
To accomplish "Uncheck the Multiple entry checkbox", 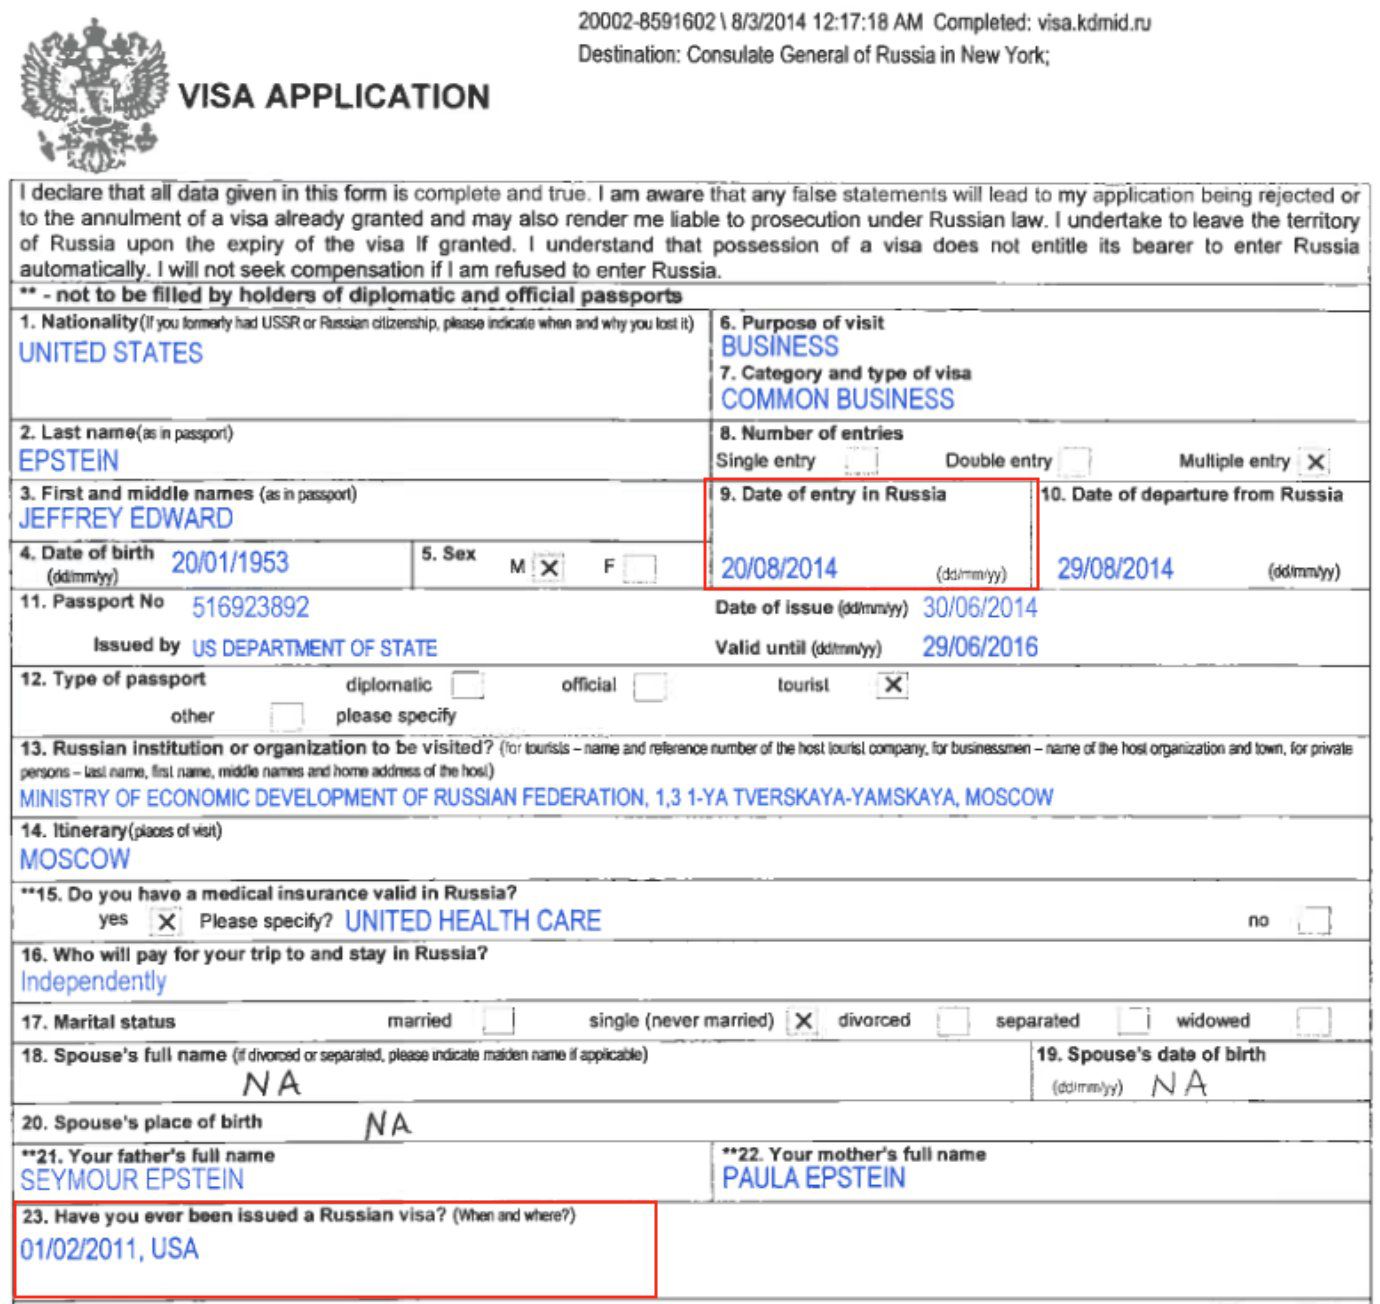I will [1315, 462].
